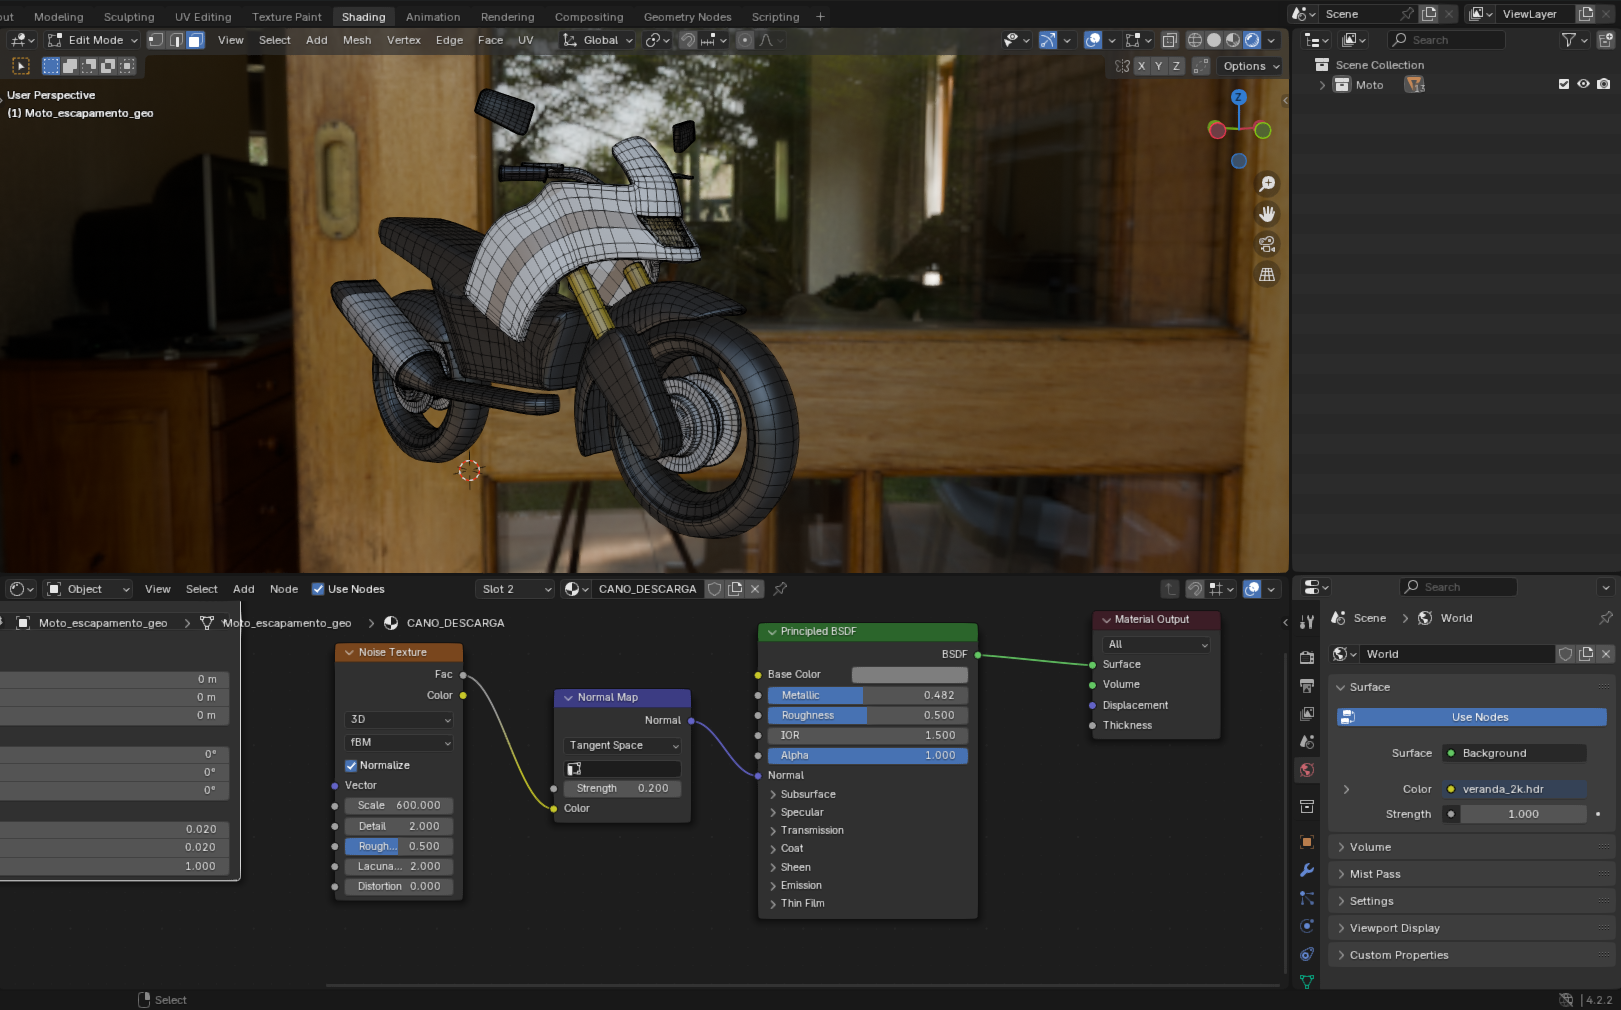Screen dimensions: 1621x1010
Task: Uncheck Use Nodes in node editor
Action: click(318, 589)
